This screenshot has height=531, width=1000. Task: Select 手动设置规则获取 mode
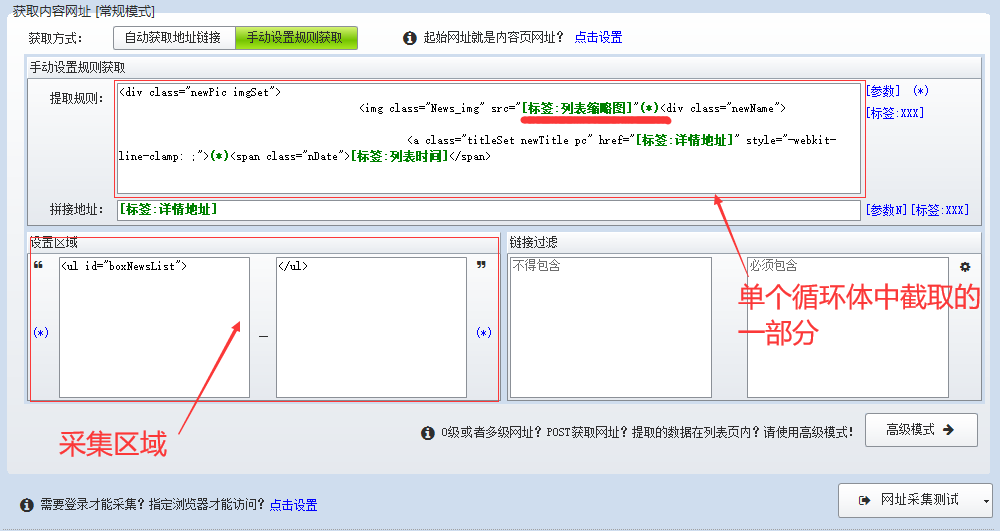[296, 38]
